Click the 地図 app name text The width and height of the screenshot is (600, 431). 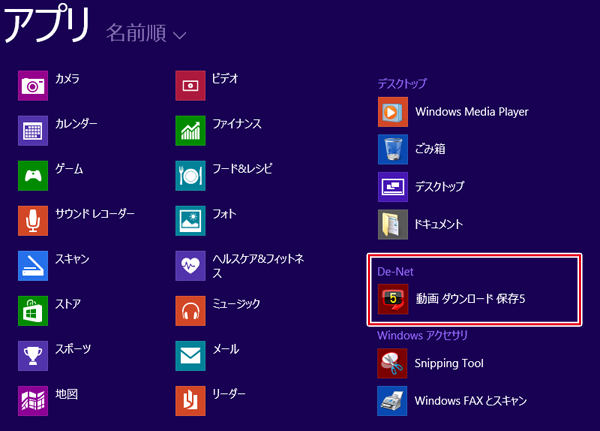point(67,394)
